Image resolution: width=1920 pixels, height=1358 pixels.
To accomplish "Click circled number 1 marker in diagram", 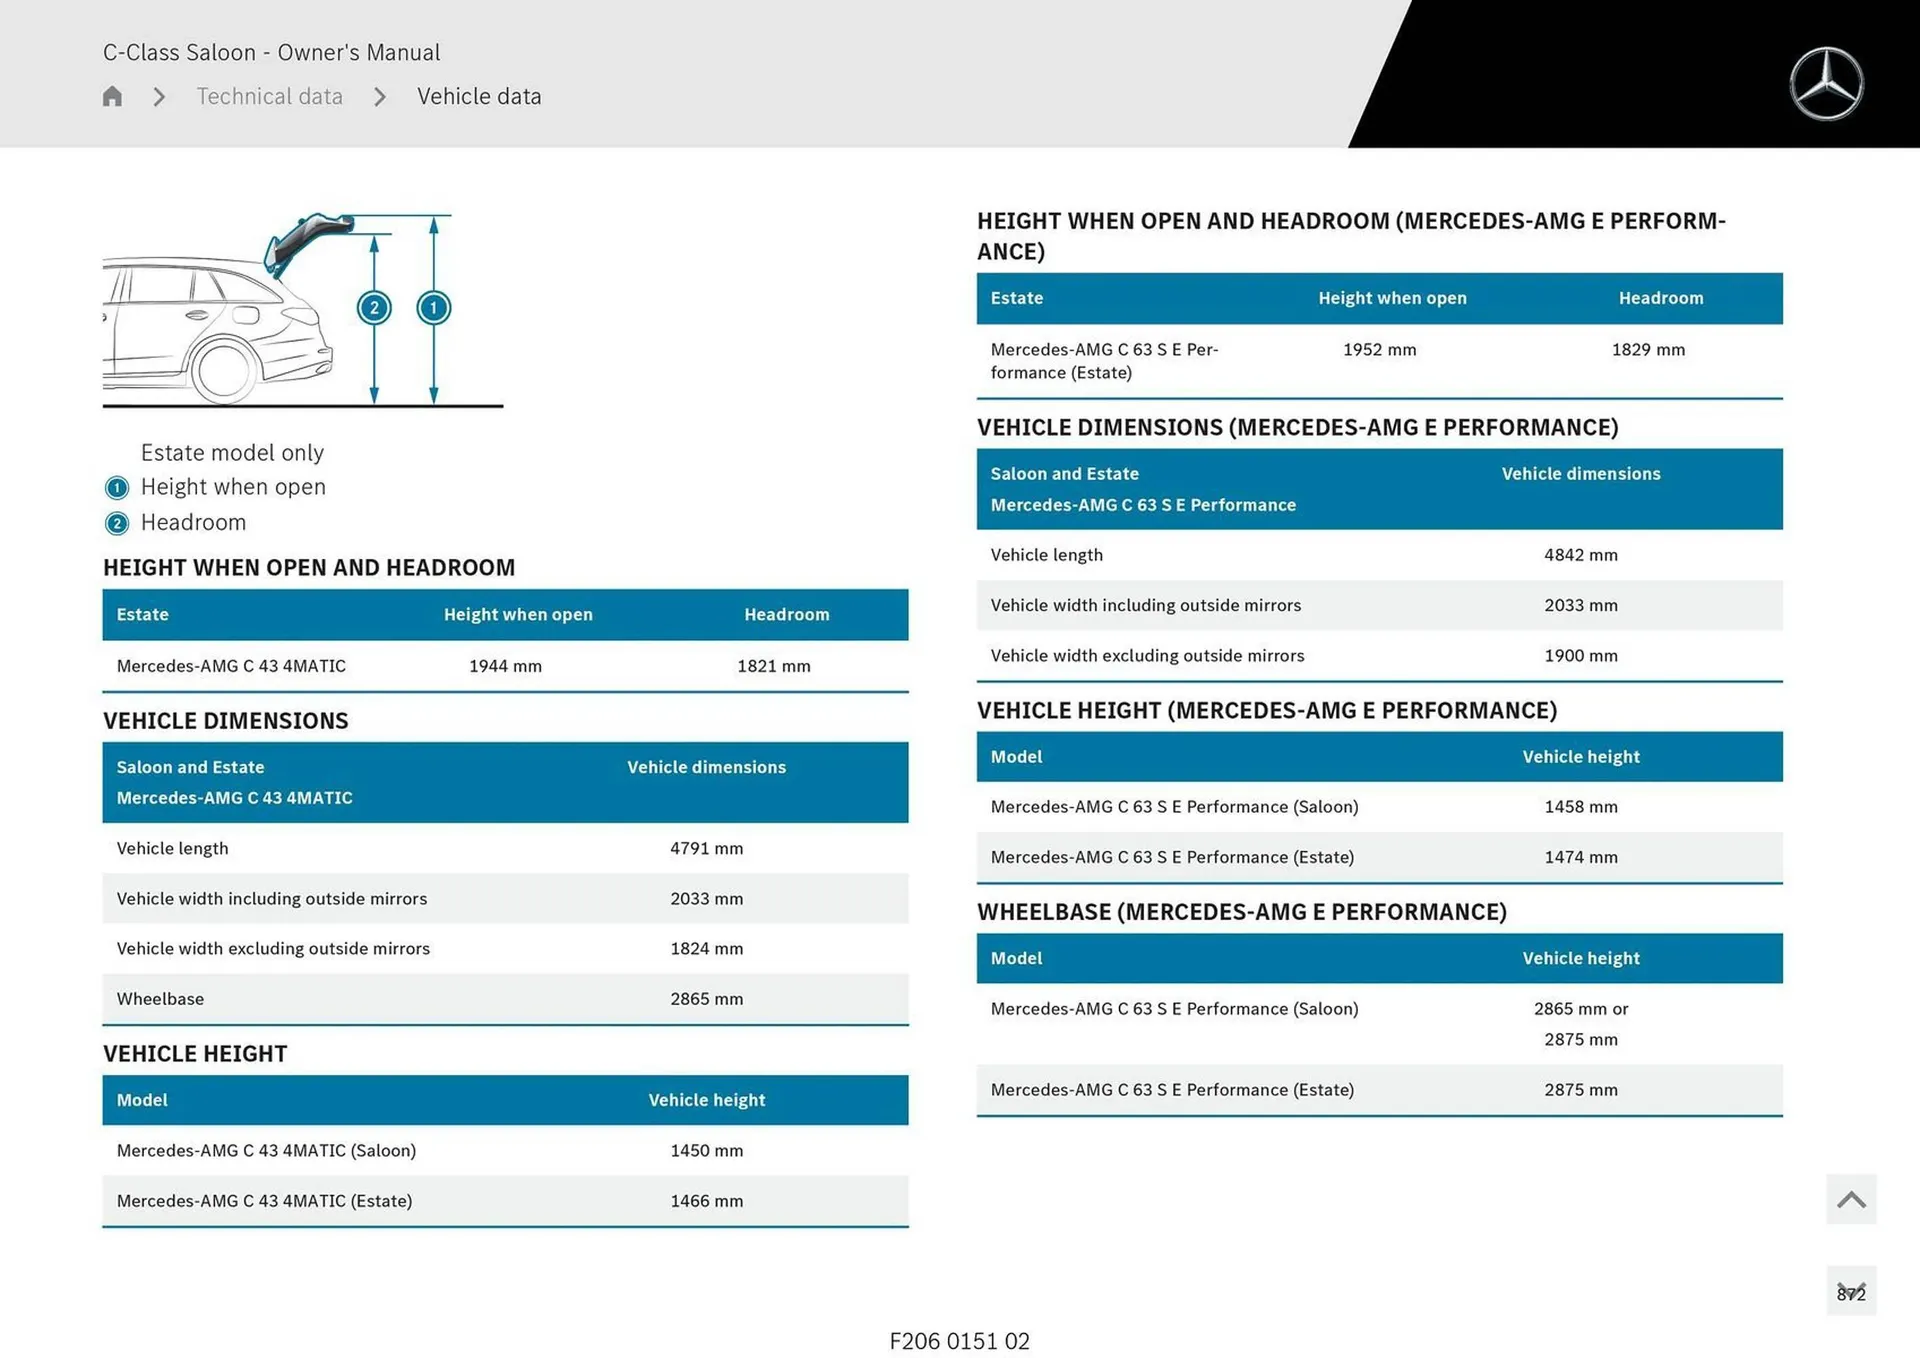I will pyautogui.click(x=433, y=308).
